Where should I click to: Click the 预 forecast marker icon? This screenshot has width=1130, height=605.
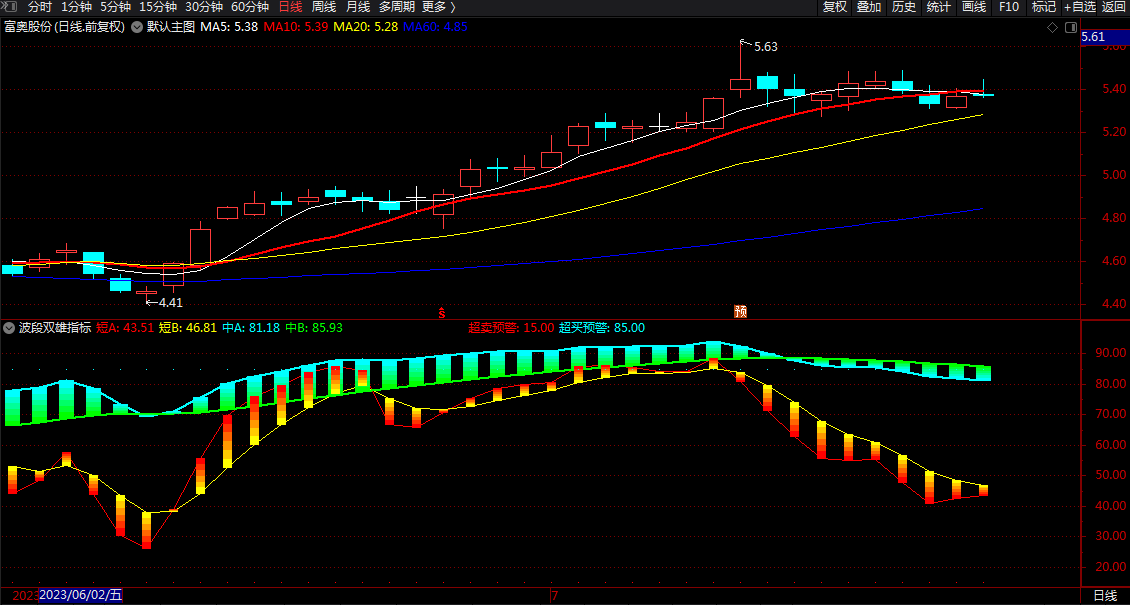(x=740, y=312)
